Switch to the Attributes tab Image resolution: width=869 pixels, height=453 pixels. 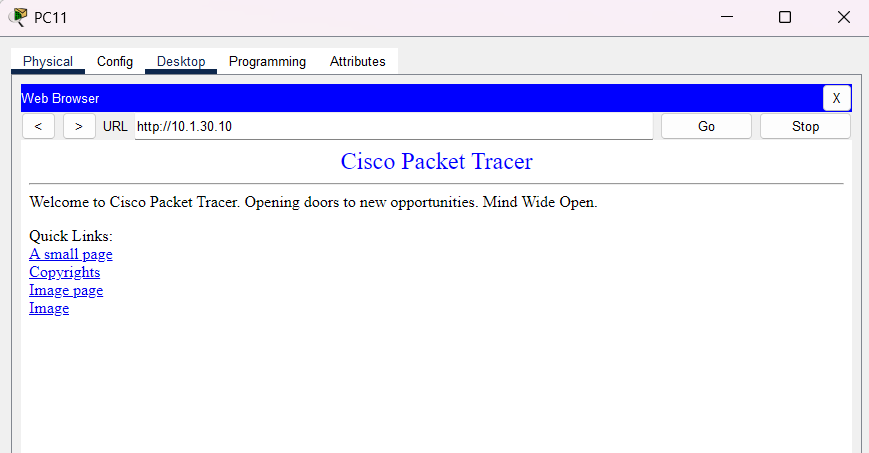pos(357,61)
